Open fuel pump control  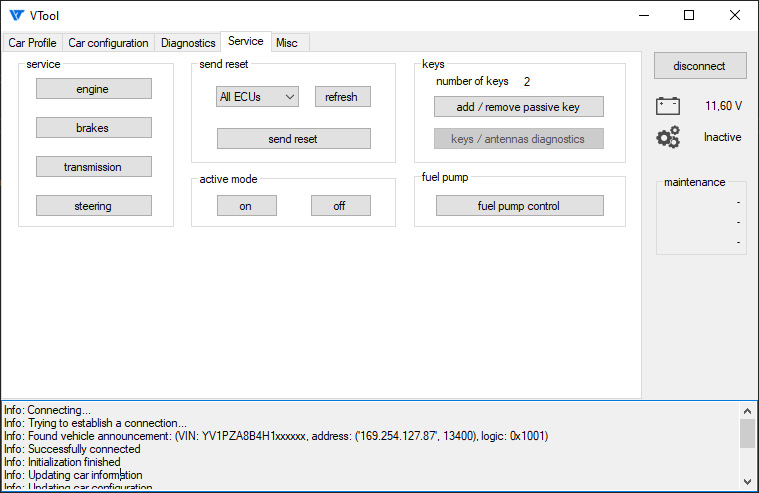pos(520,206)
